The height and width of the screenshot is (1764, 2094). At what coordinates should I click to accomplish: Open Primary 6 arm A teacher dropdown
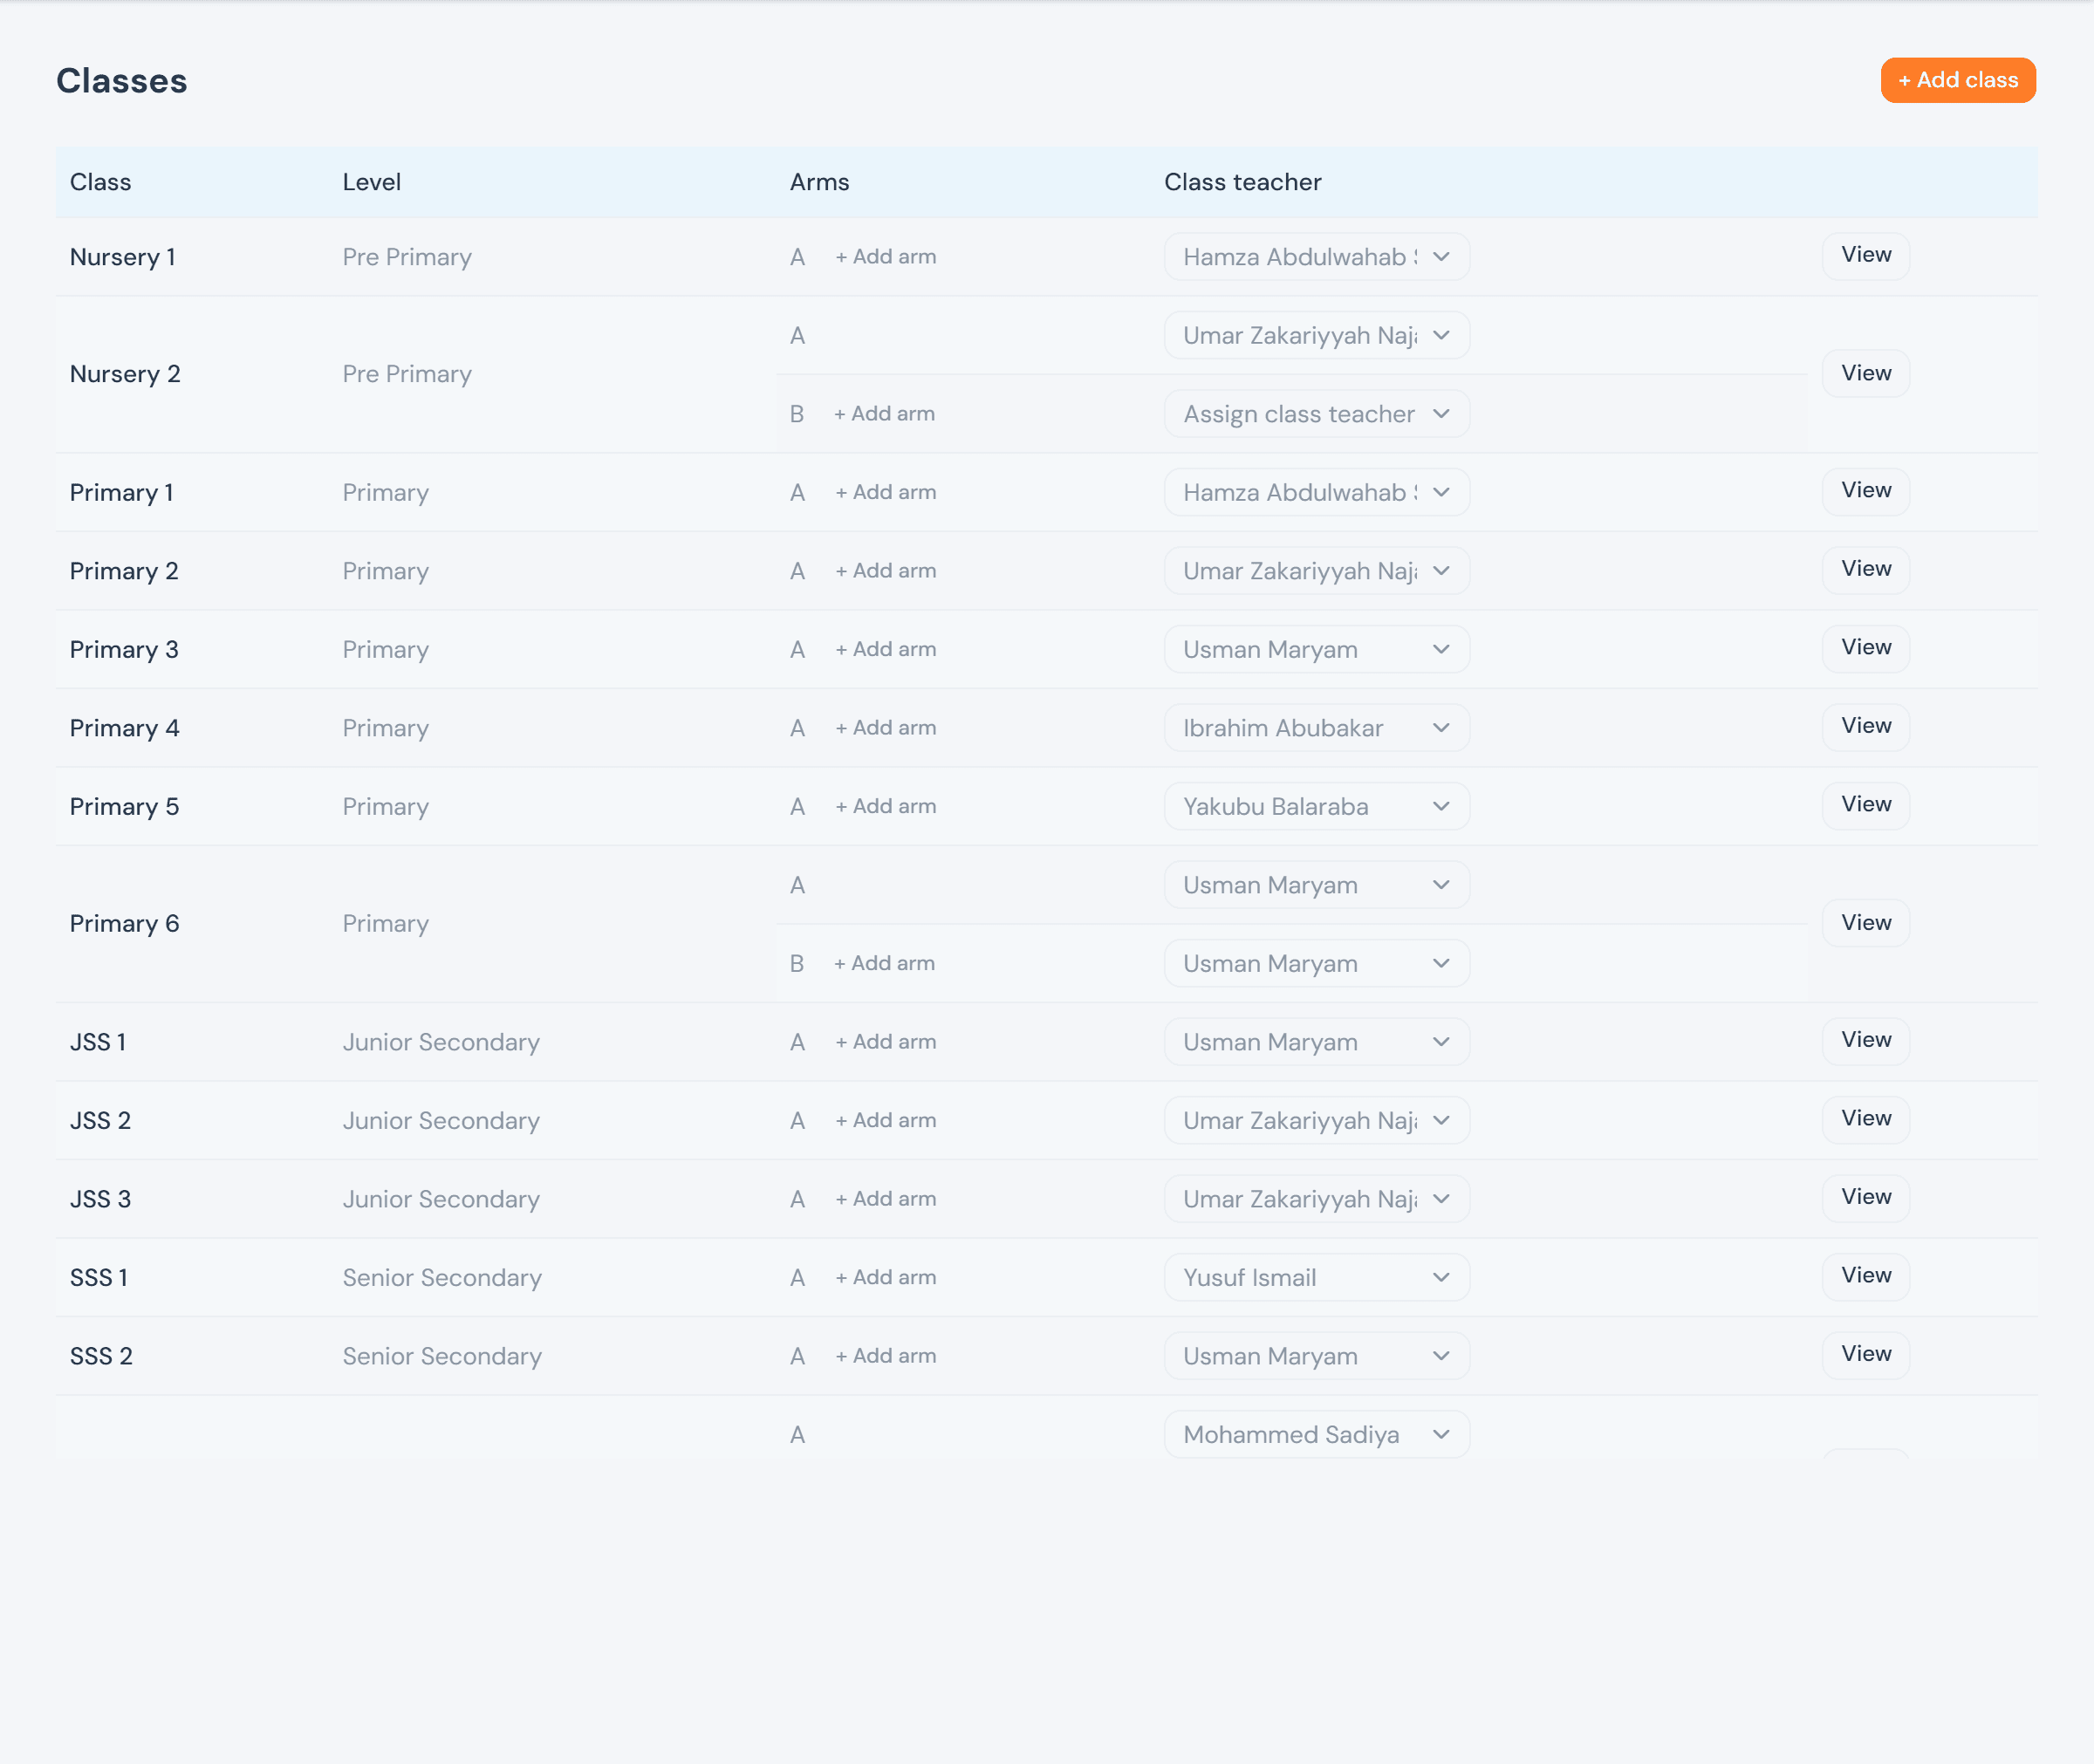tap(1316, 885)
